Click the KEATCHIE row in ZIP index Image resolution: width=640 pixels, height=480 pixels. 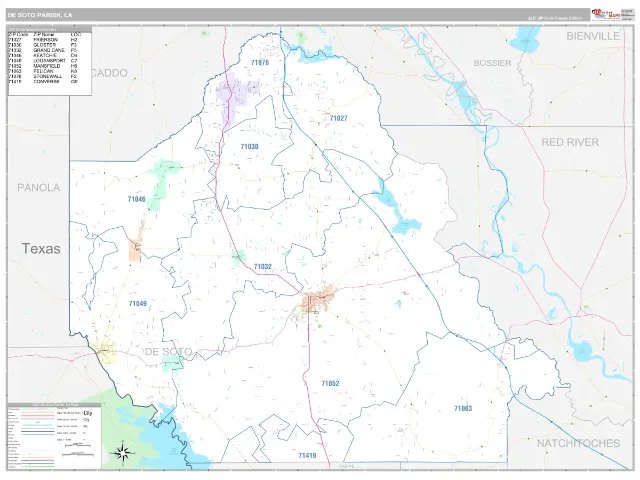pyautogui.click(x=44, y=56)
